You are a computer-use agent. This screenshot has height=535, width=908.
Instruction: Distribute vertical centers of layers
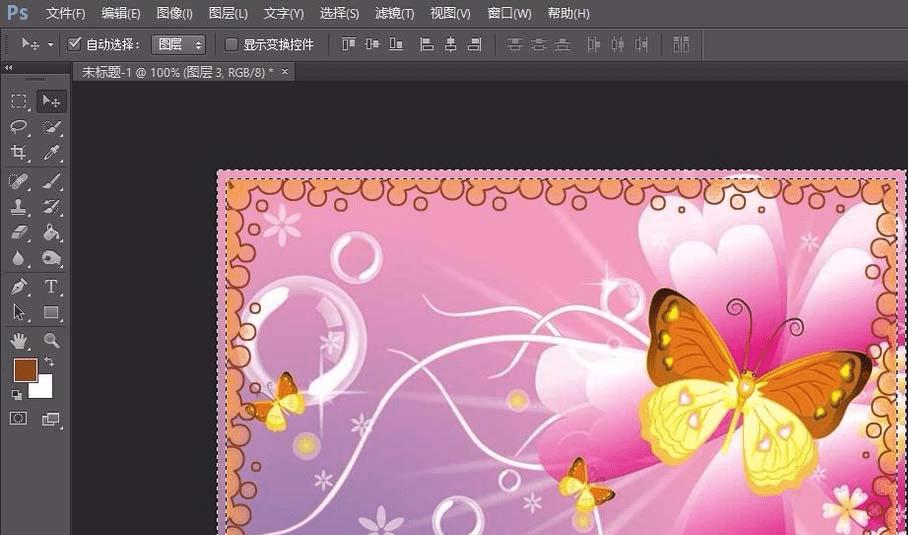(x=539, y=44)
